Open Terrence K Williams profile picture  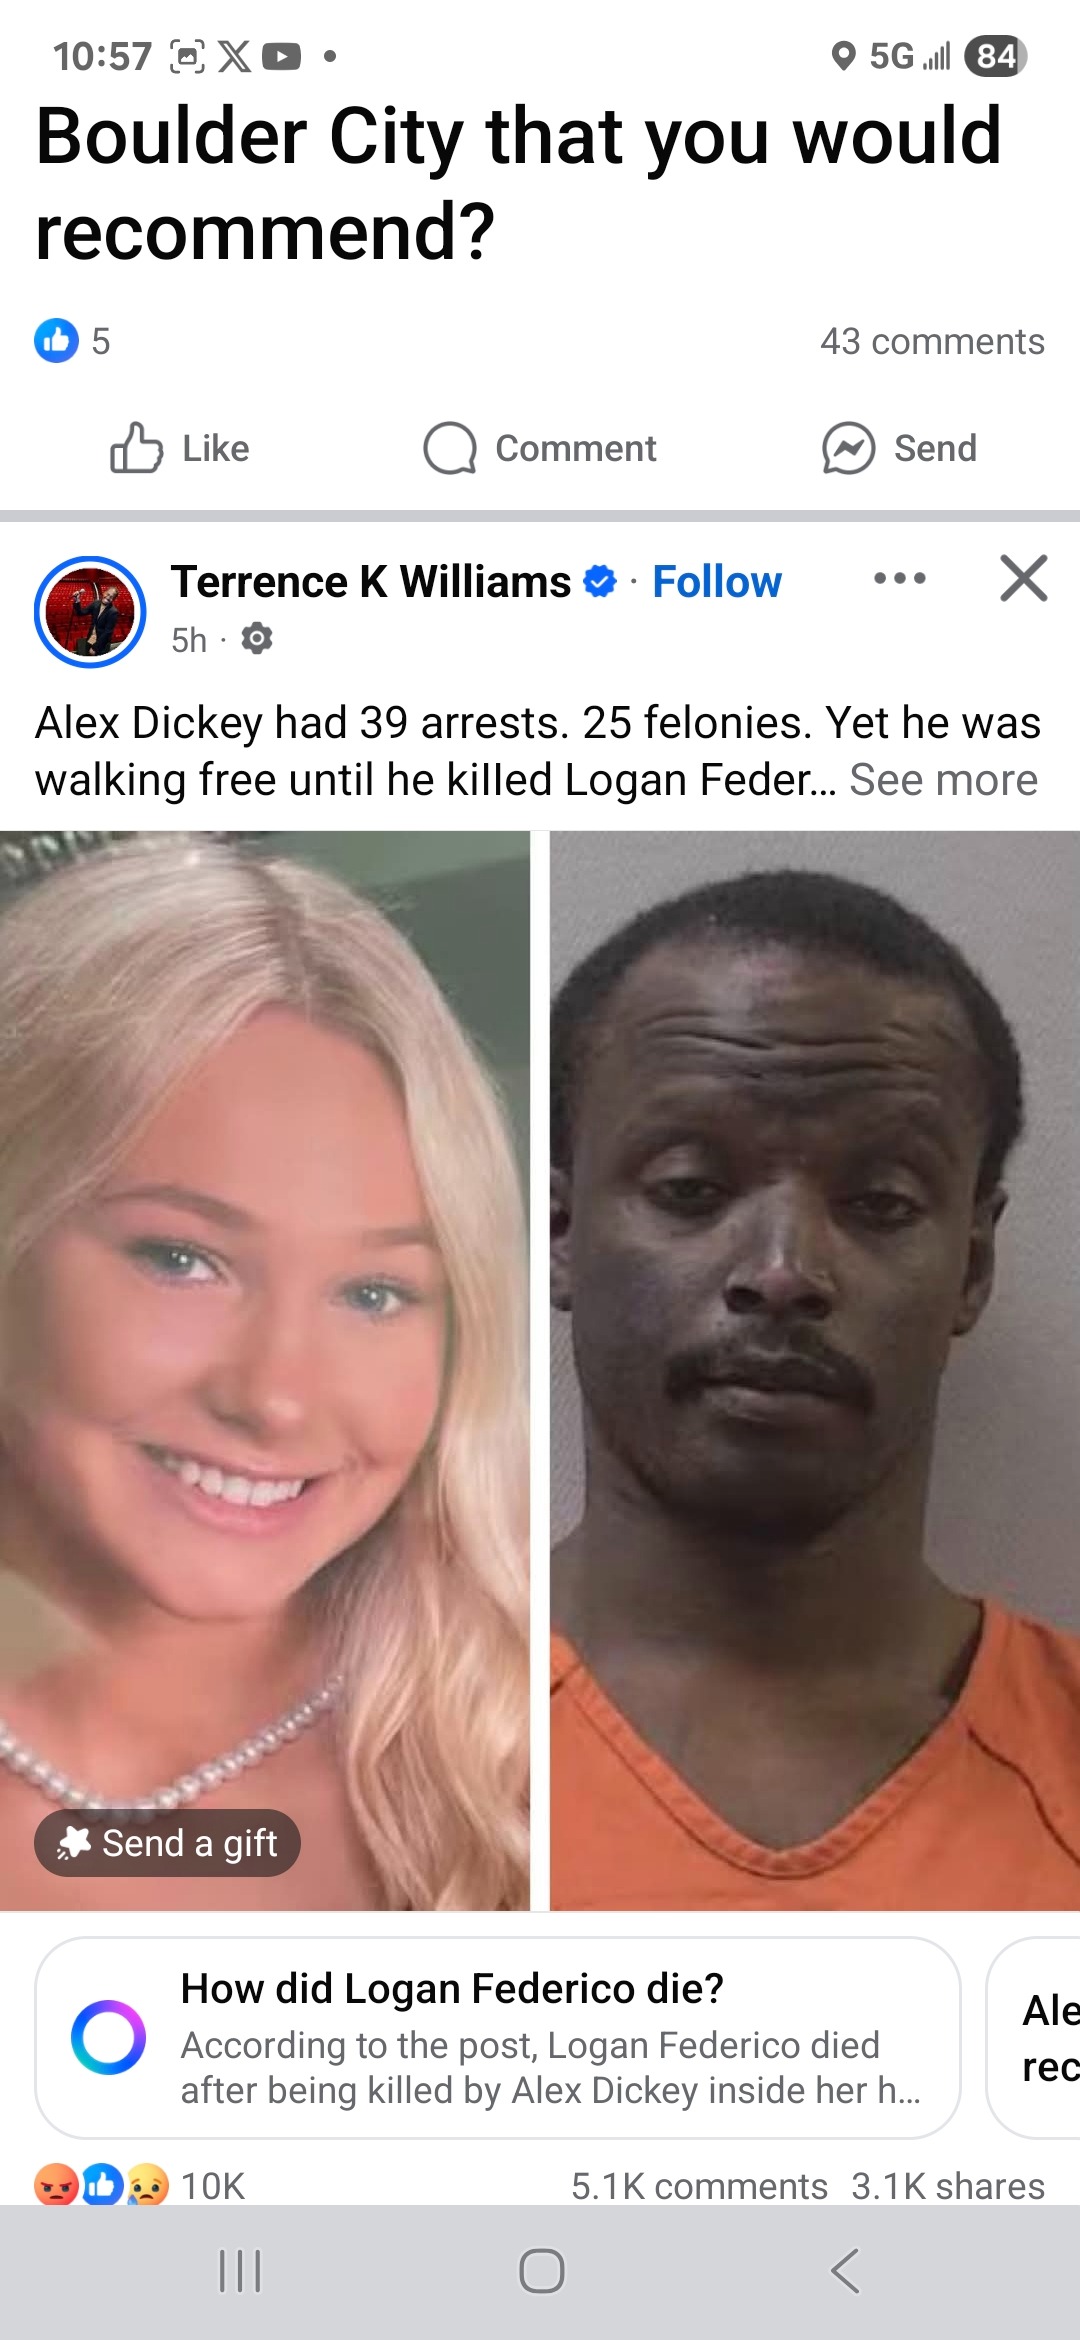[90, 611]
